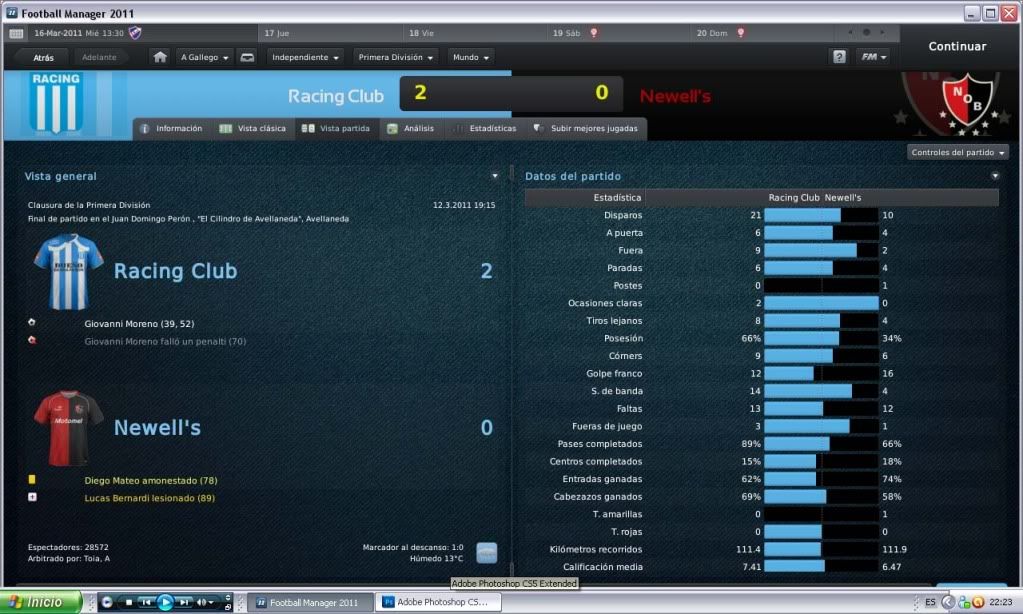The height and width of the screenshot is (614, 1023).
Task: Open the Análisis tab
Action: (411, 129)
